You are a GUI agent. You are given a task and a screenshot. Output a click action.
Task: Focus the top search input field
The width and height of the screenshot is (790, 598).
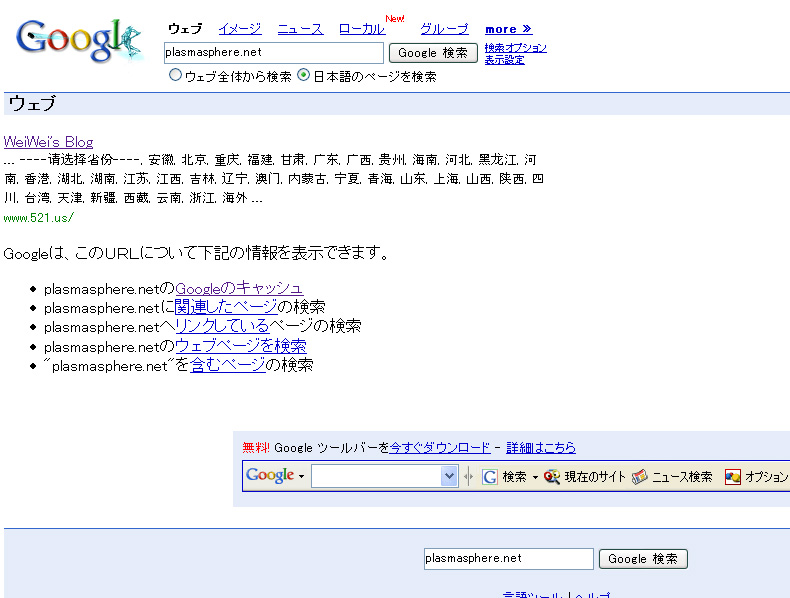coord(274,53)
